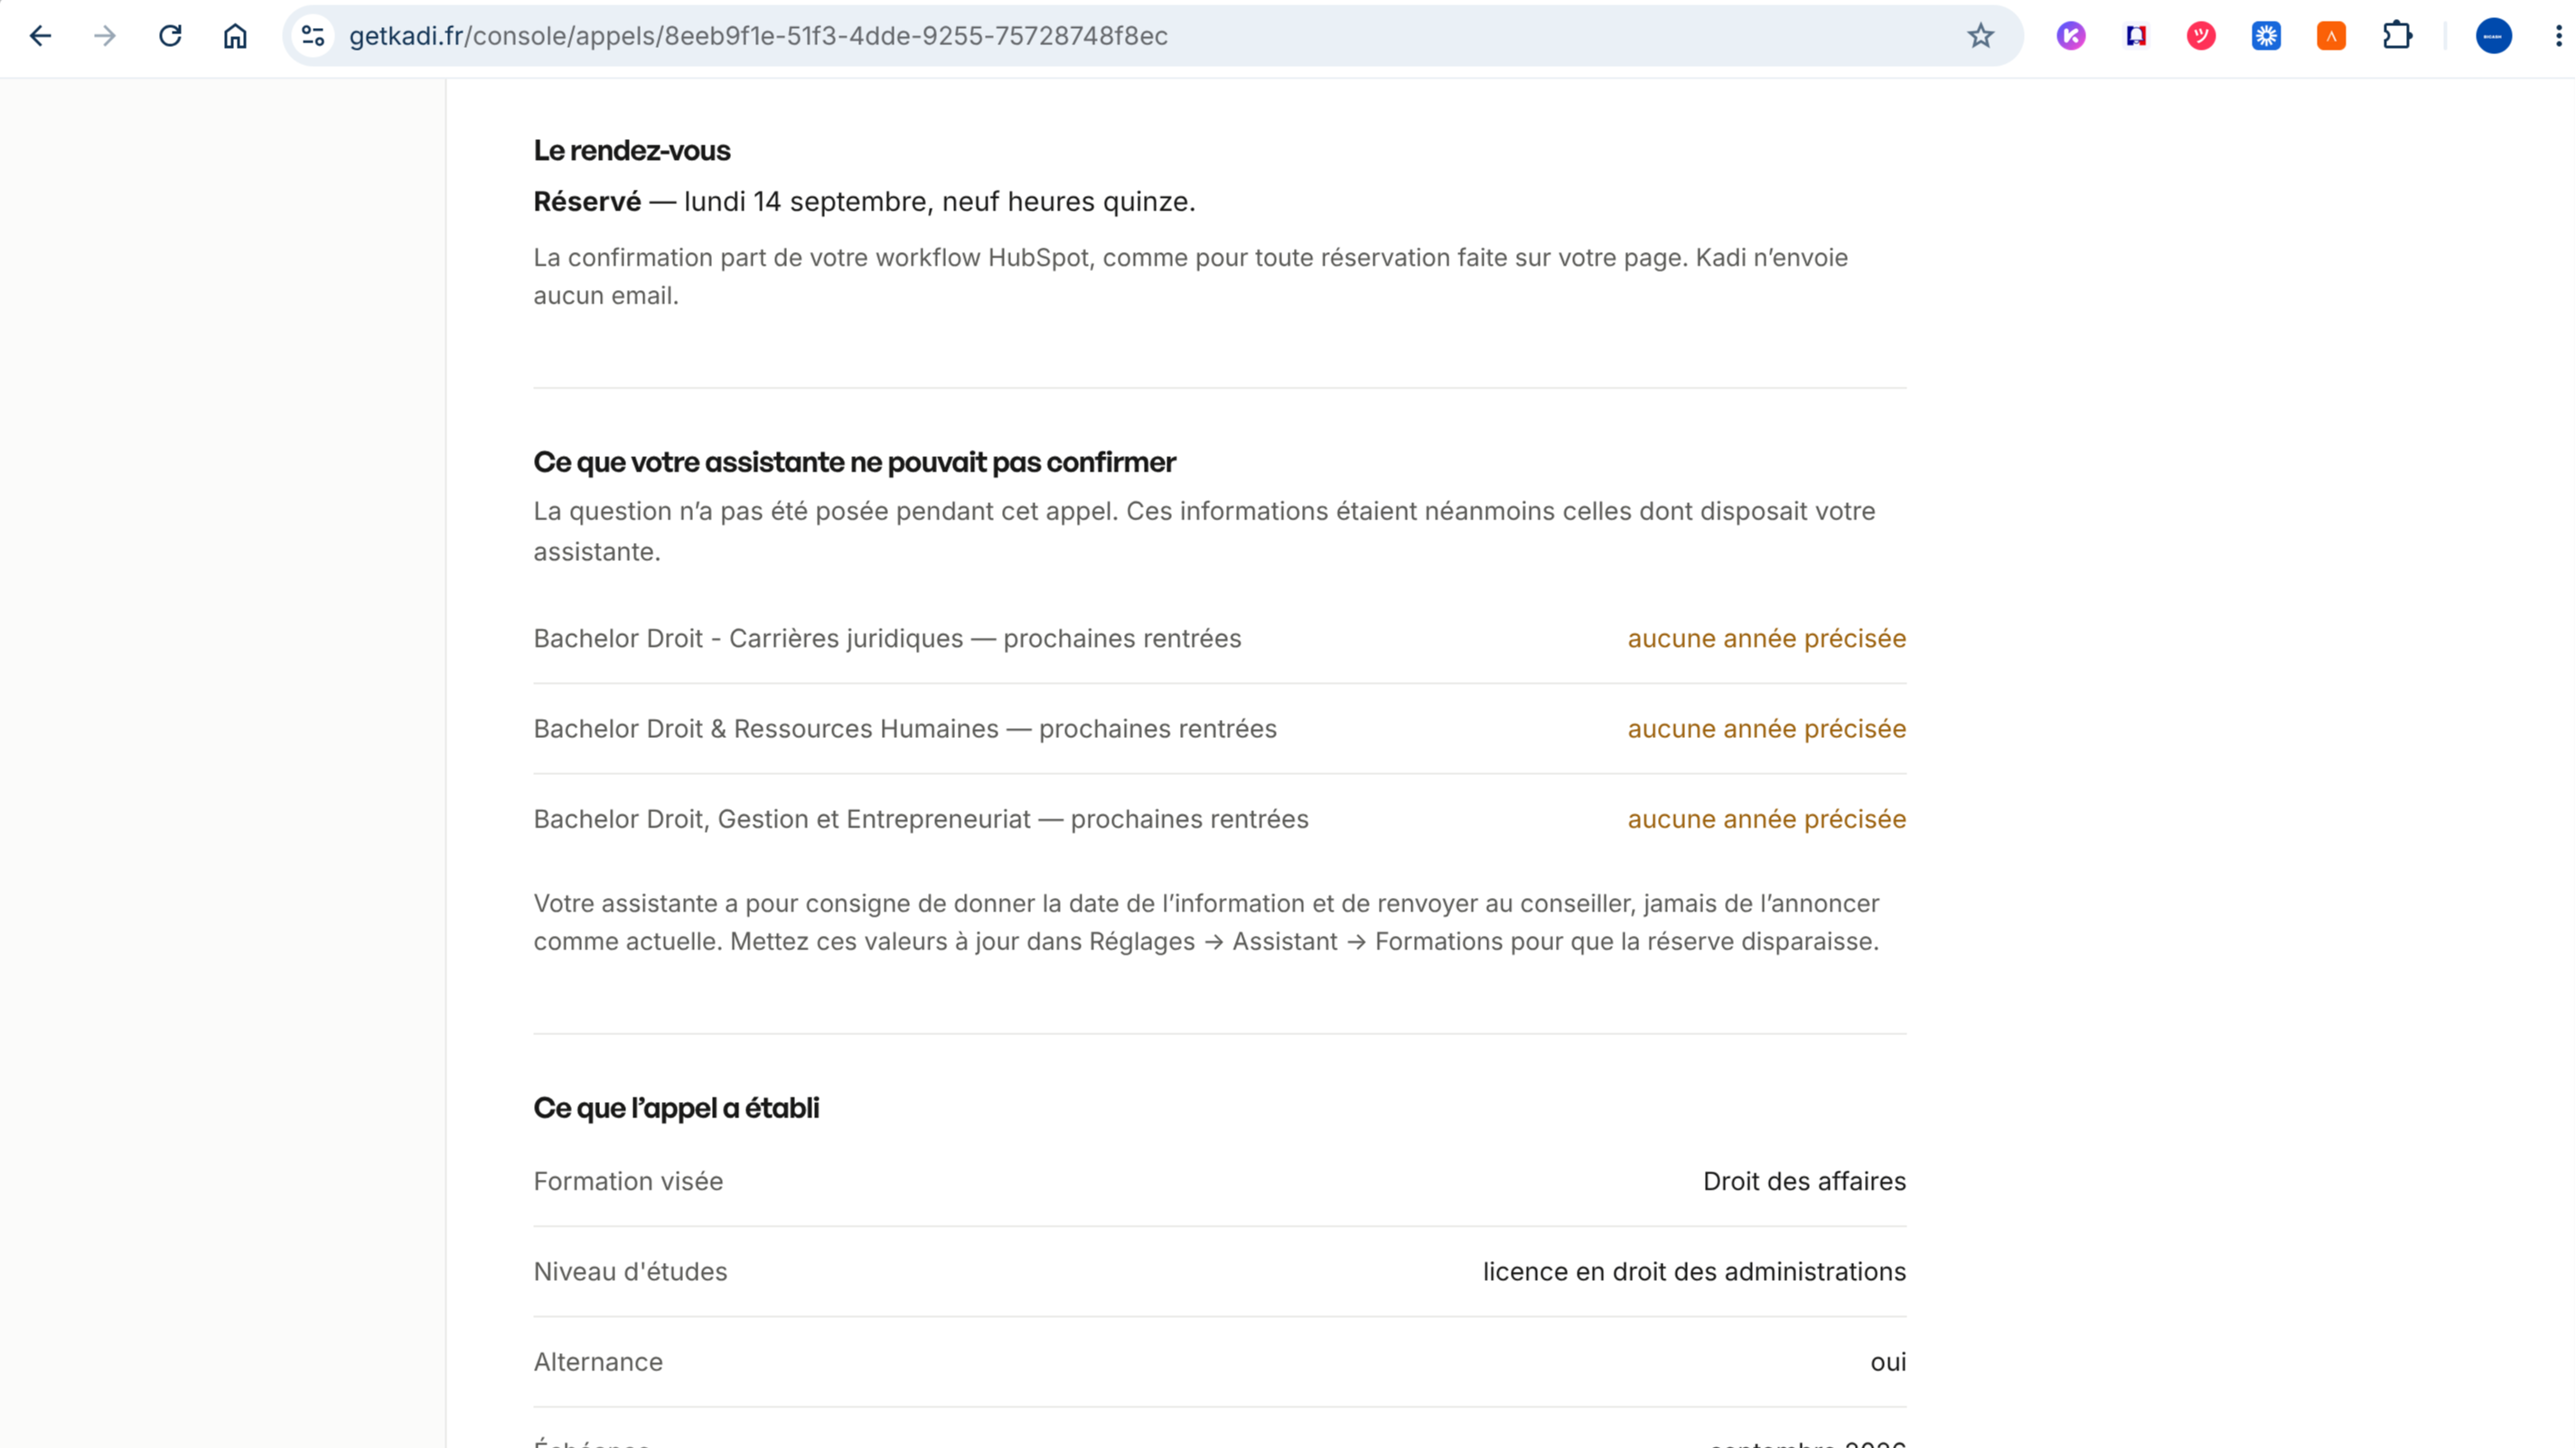Viewport: 2576px width, 1448px height.
Task: Open the browser three-dot menu
Action: coord(2559,36)
